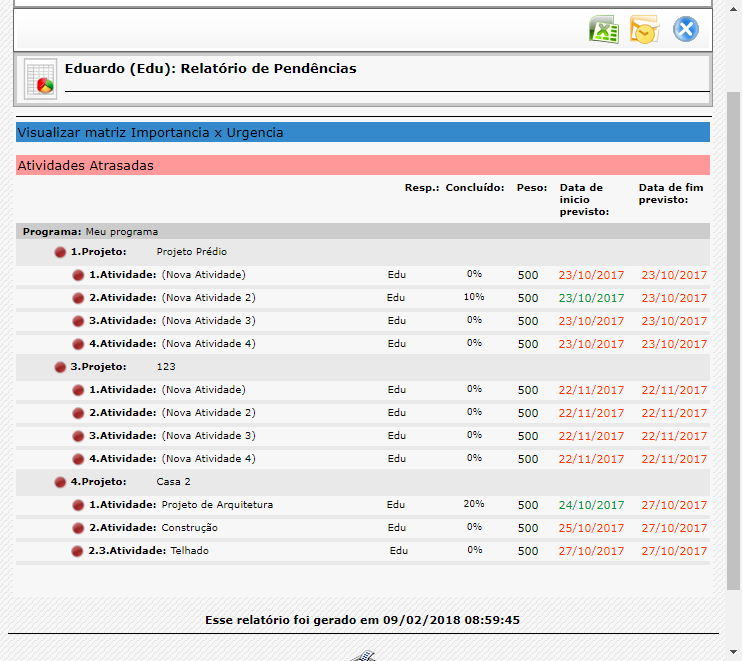Select the Atividades Atrasadas section header
The width and height of the screenshot is (742, 661).
[x=363, y=165]
